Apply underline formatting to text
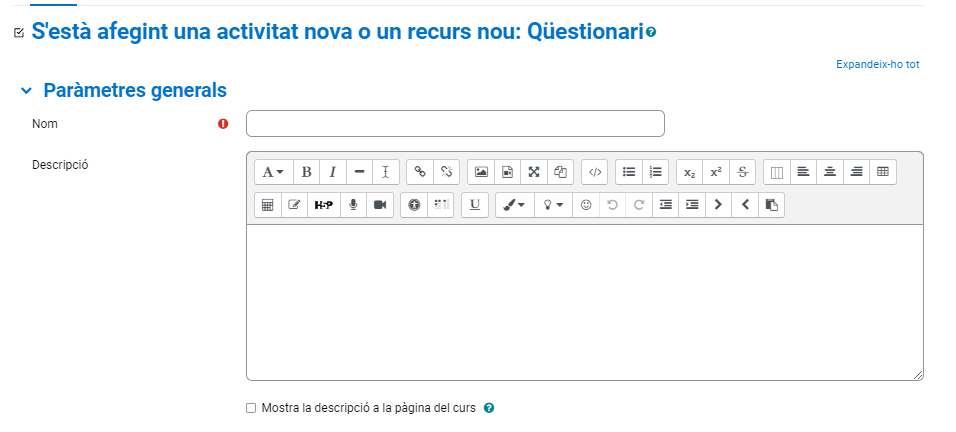The width and height of the screenshot is (956, 432). [475, 205]
